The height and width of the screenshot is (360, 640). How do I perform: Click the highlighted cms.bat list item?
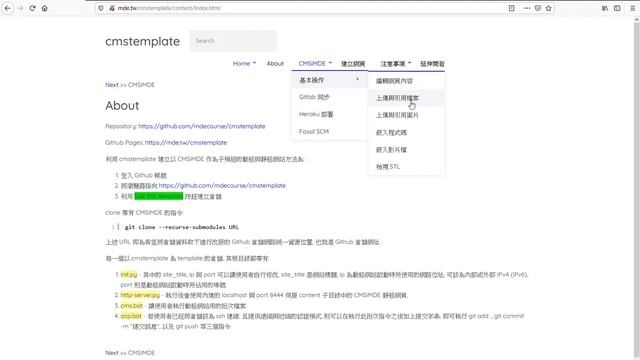(x=131, y=305)
